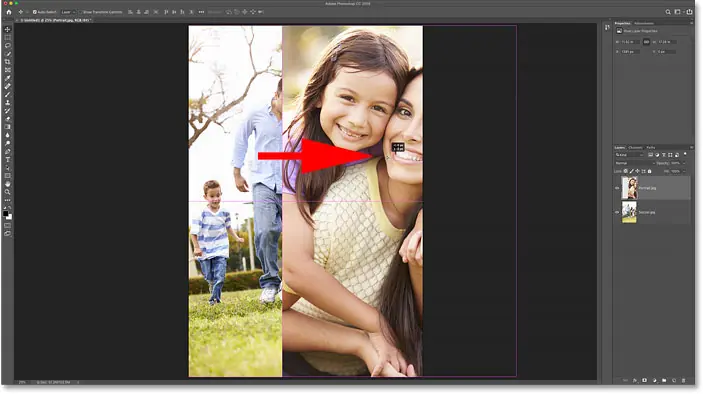Toggle the Lock all padlock icon

tap(650, 171)
